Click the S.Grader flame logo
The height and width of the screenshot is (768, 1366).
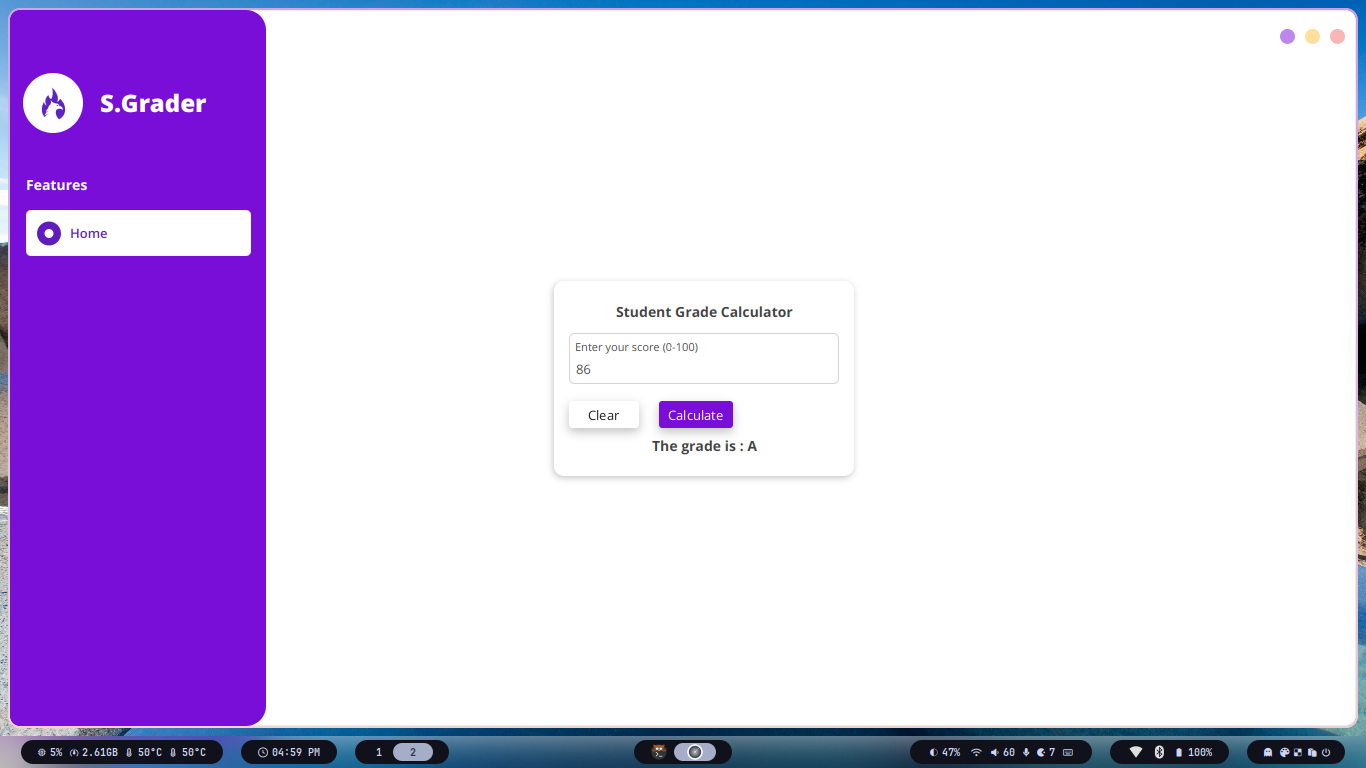click(53, 103)
